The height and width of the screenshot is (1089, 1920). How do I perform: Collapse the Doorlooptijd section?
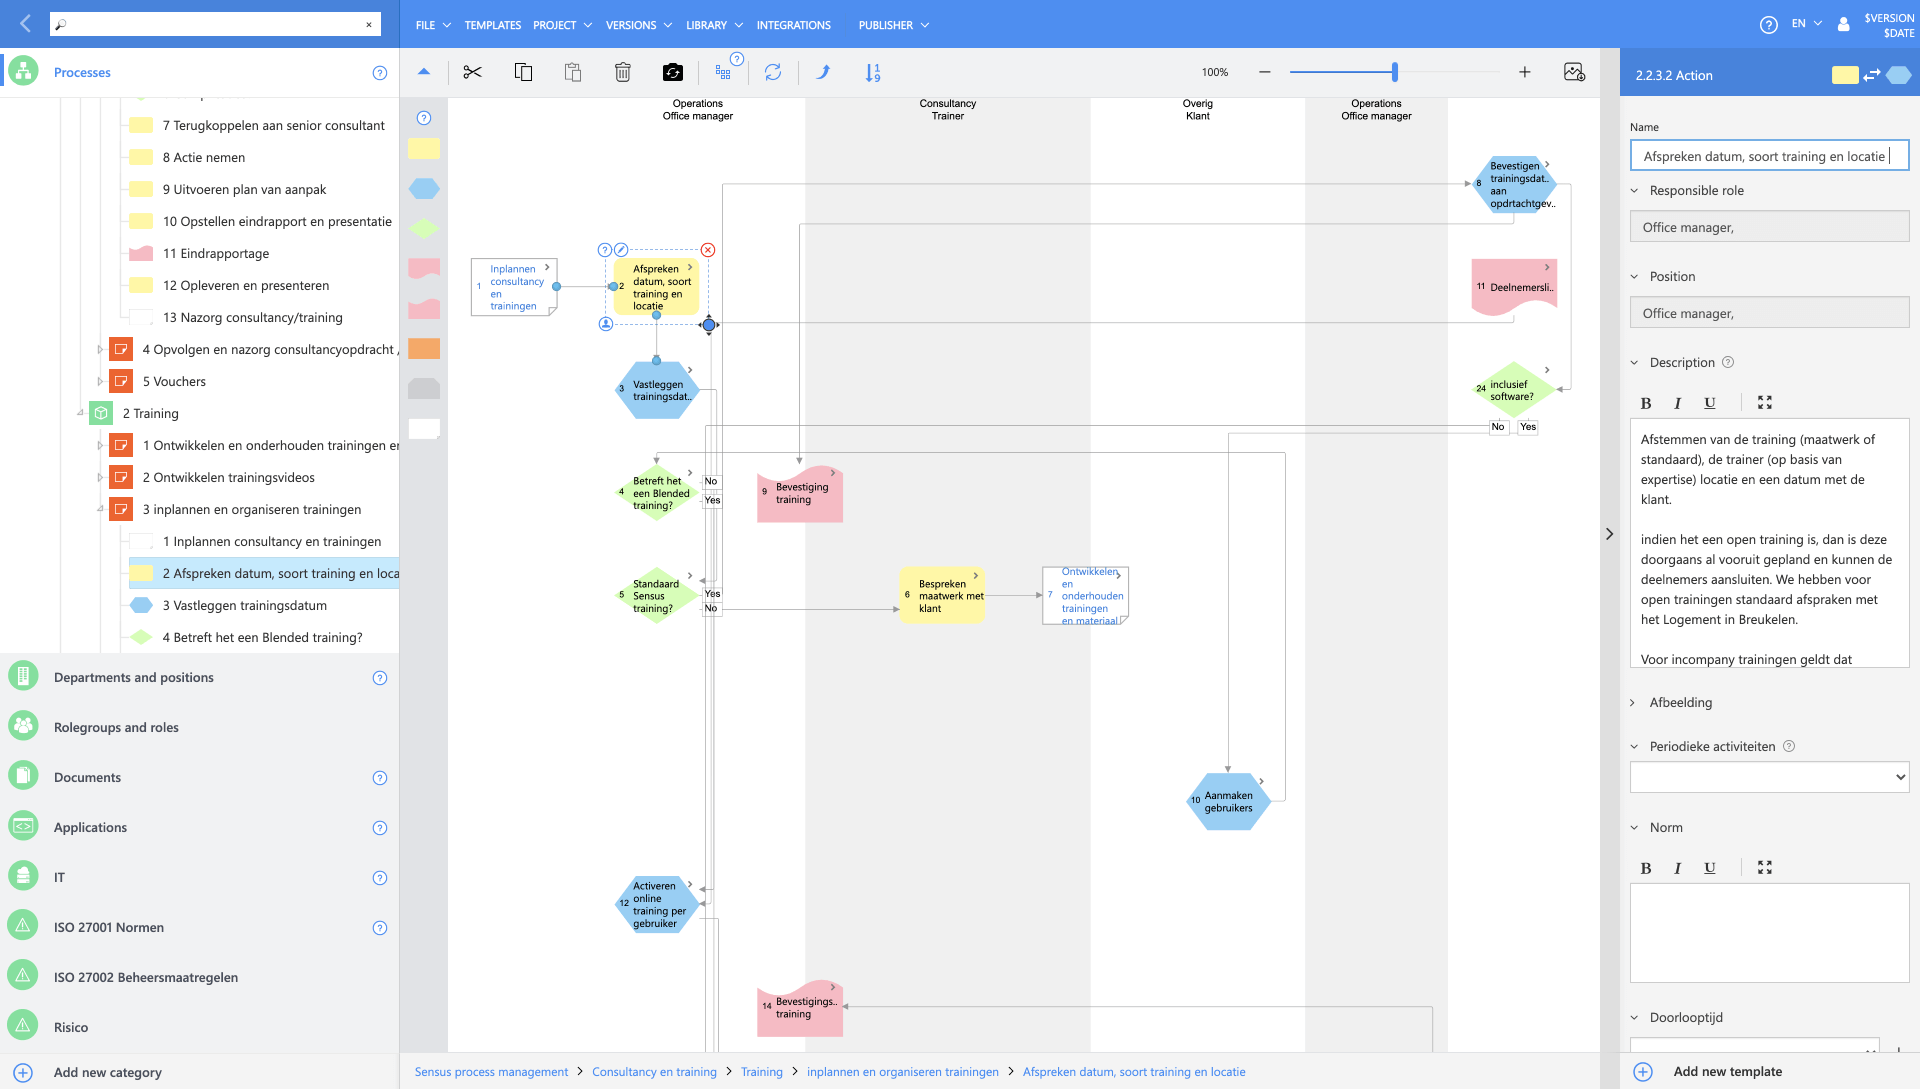click(x=1635, y=1017)
